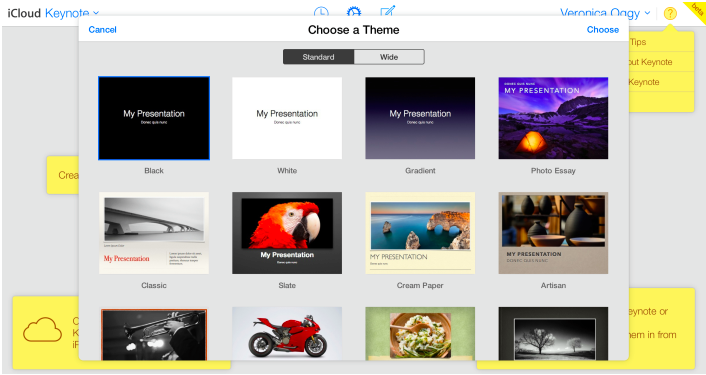Pick the theme with trumpet player photo
The width and height of the screenshot is (706, 375).
pos(154,334)
